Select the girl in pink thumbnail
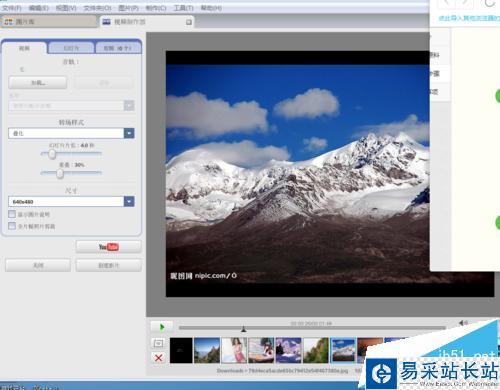 coord(234,350)
